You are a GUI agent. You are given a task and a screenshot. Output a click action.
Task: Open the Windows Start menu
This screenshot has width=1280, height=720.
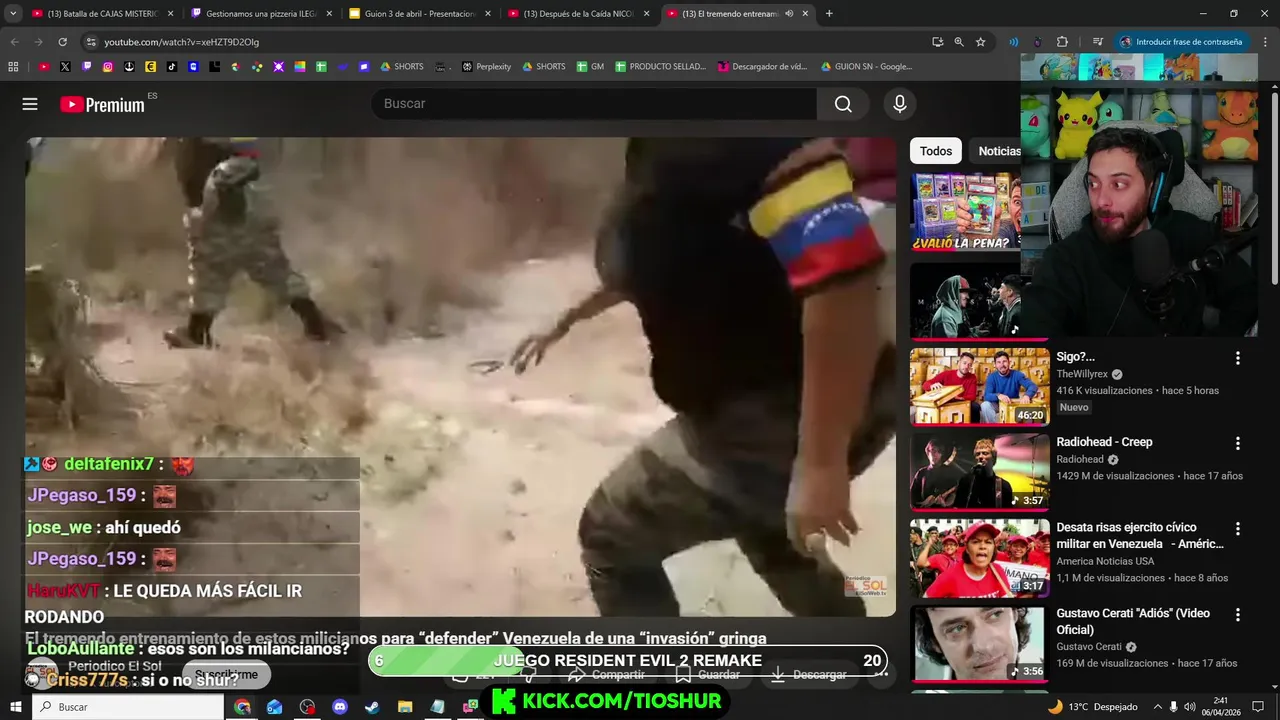pos(15,707)
